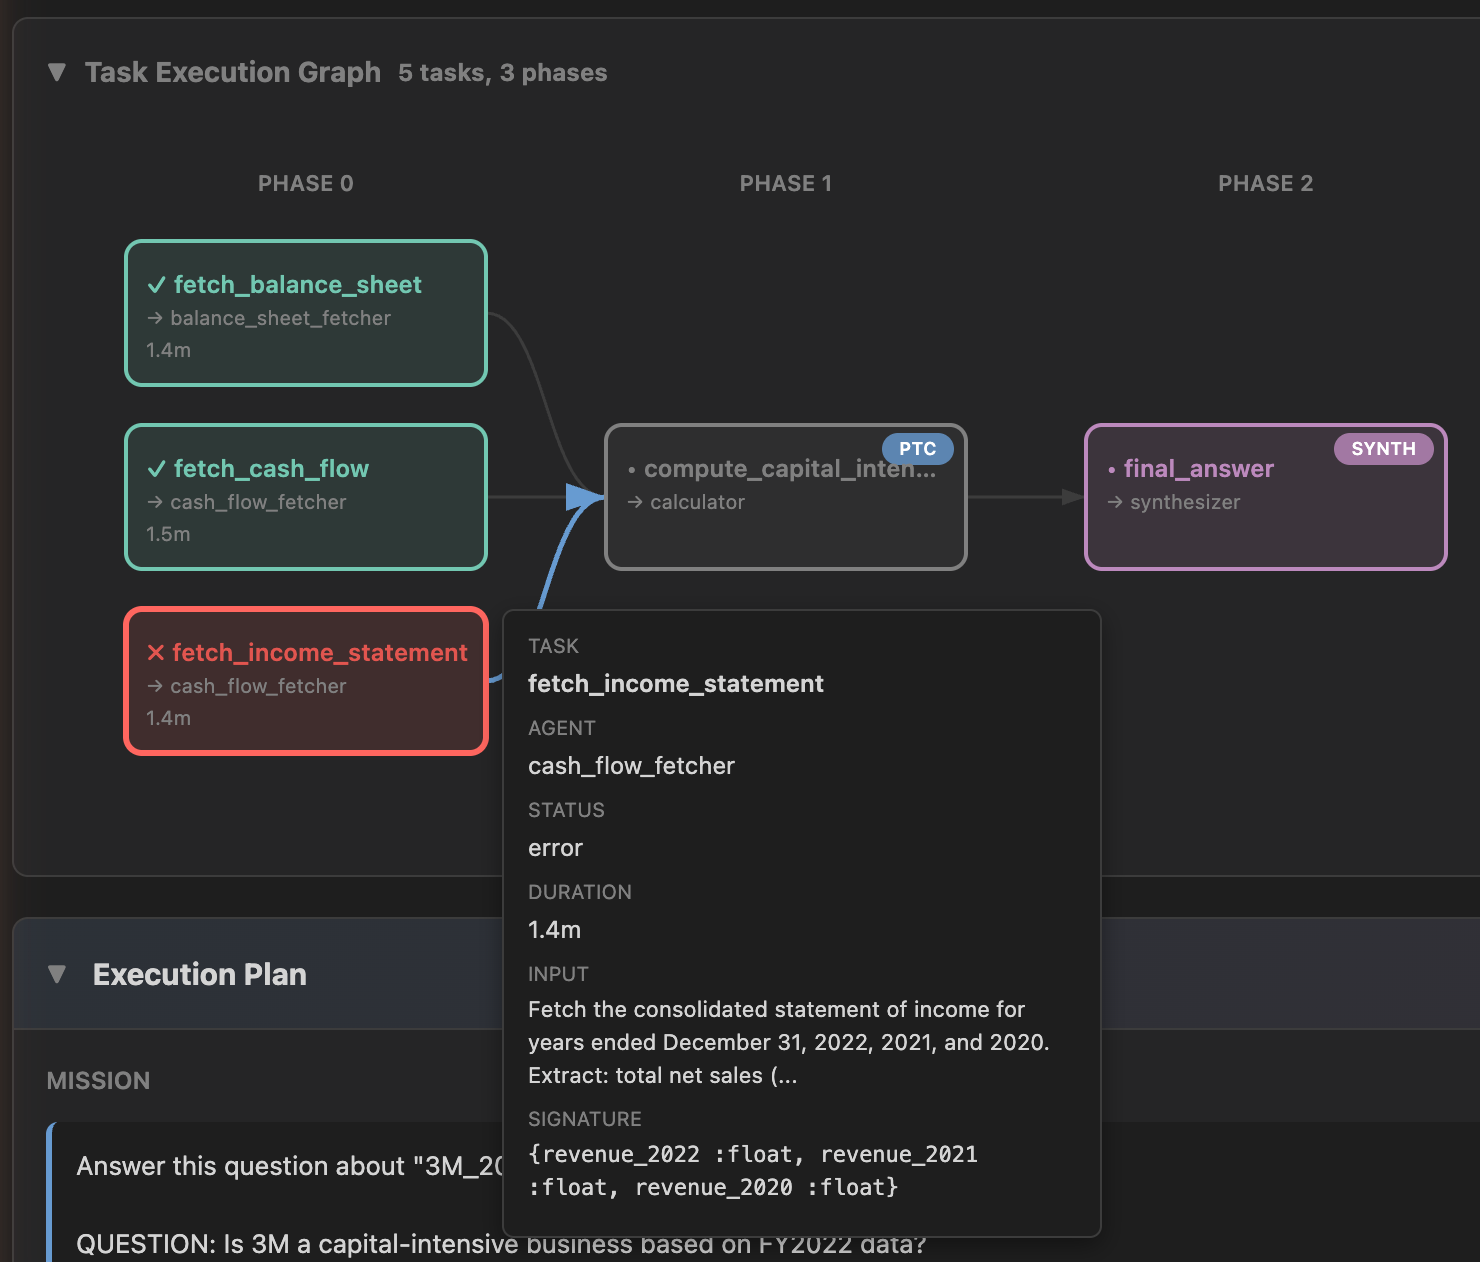Click the checkmark icon on fetch_balance_sheet

tap(156, 284)
